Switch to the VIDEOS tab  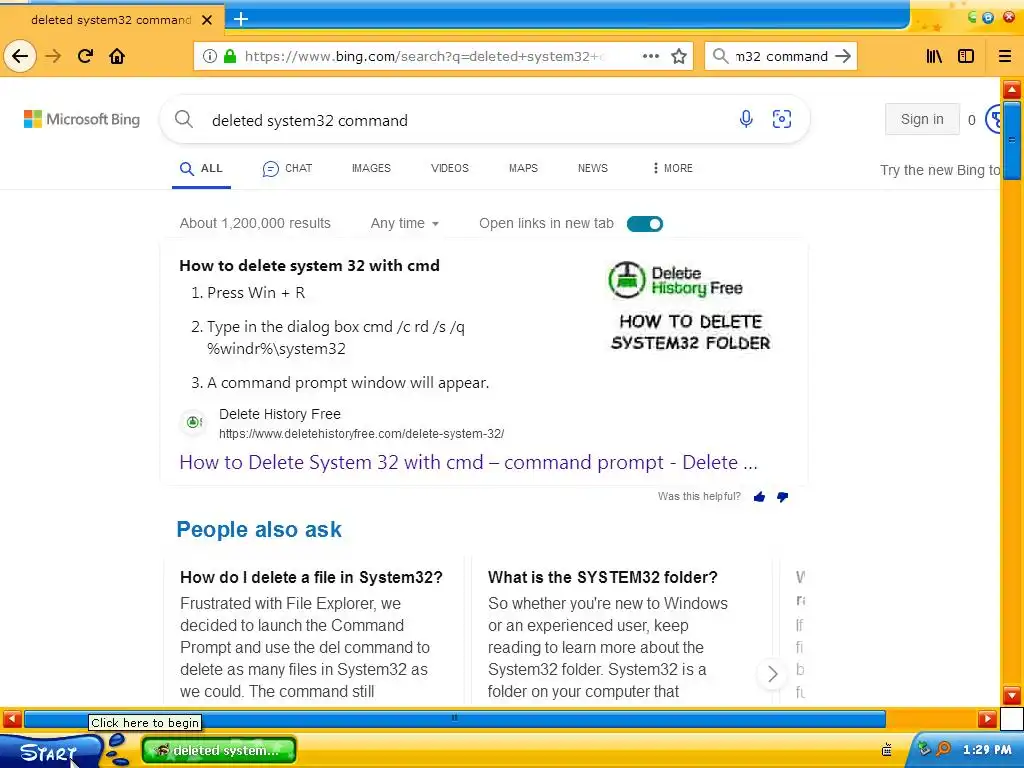[449, 168]
